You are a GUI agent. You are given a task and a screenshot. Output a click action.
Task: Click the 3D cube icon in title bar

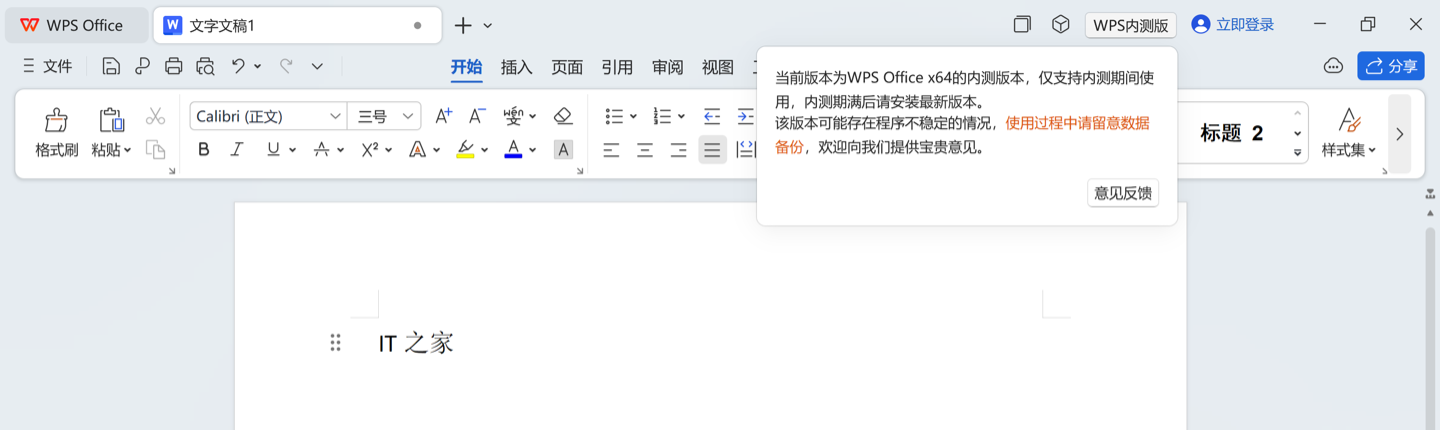pyautogui.click(x=1060, y=25)
